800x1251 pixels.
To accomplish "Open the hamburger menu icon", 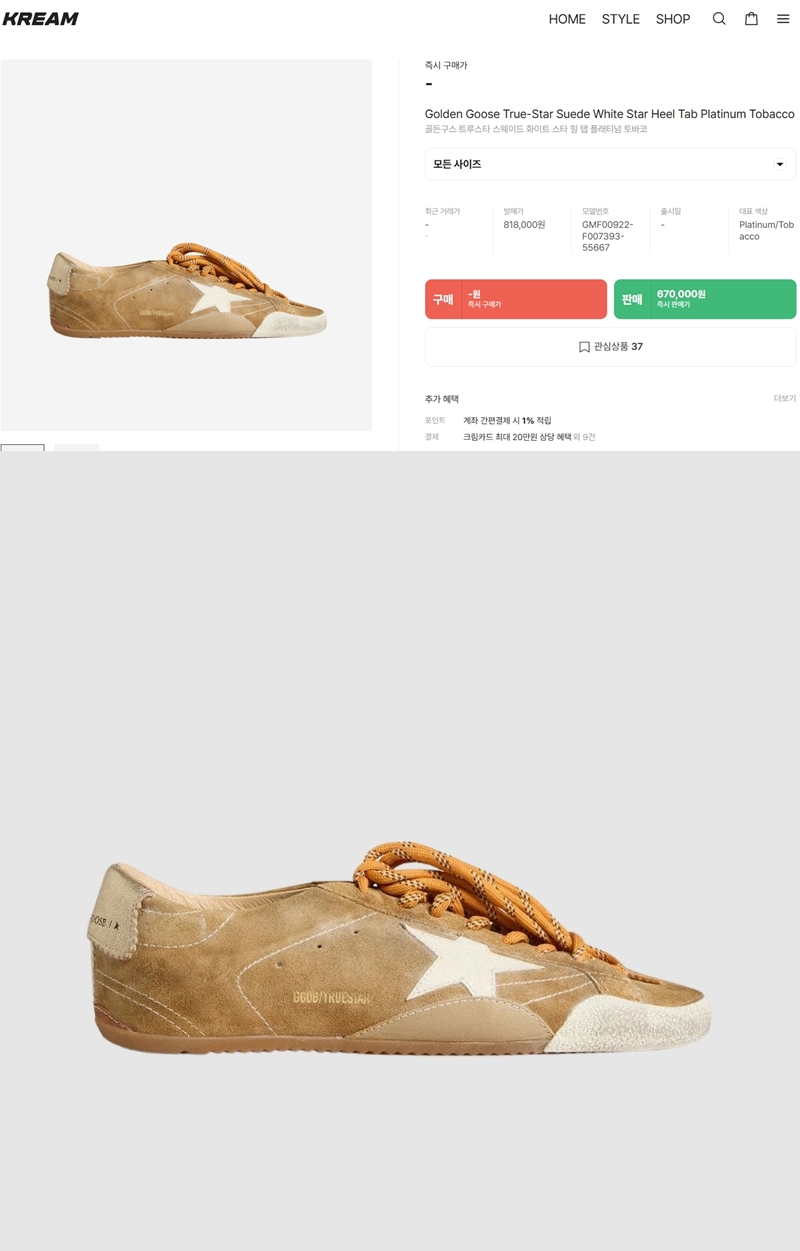I will coord(783,19).
